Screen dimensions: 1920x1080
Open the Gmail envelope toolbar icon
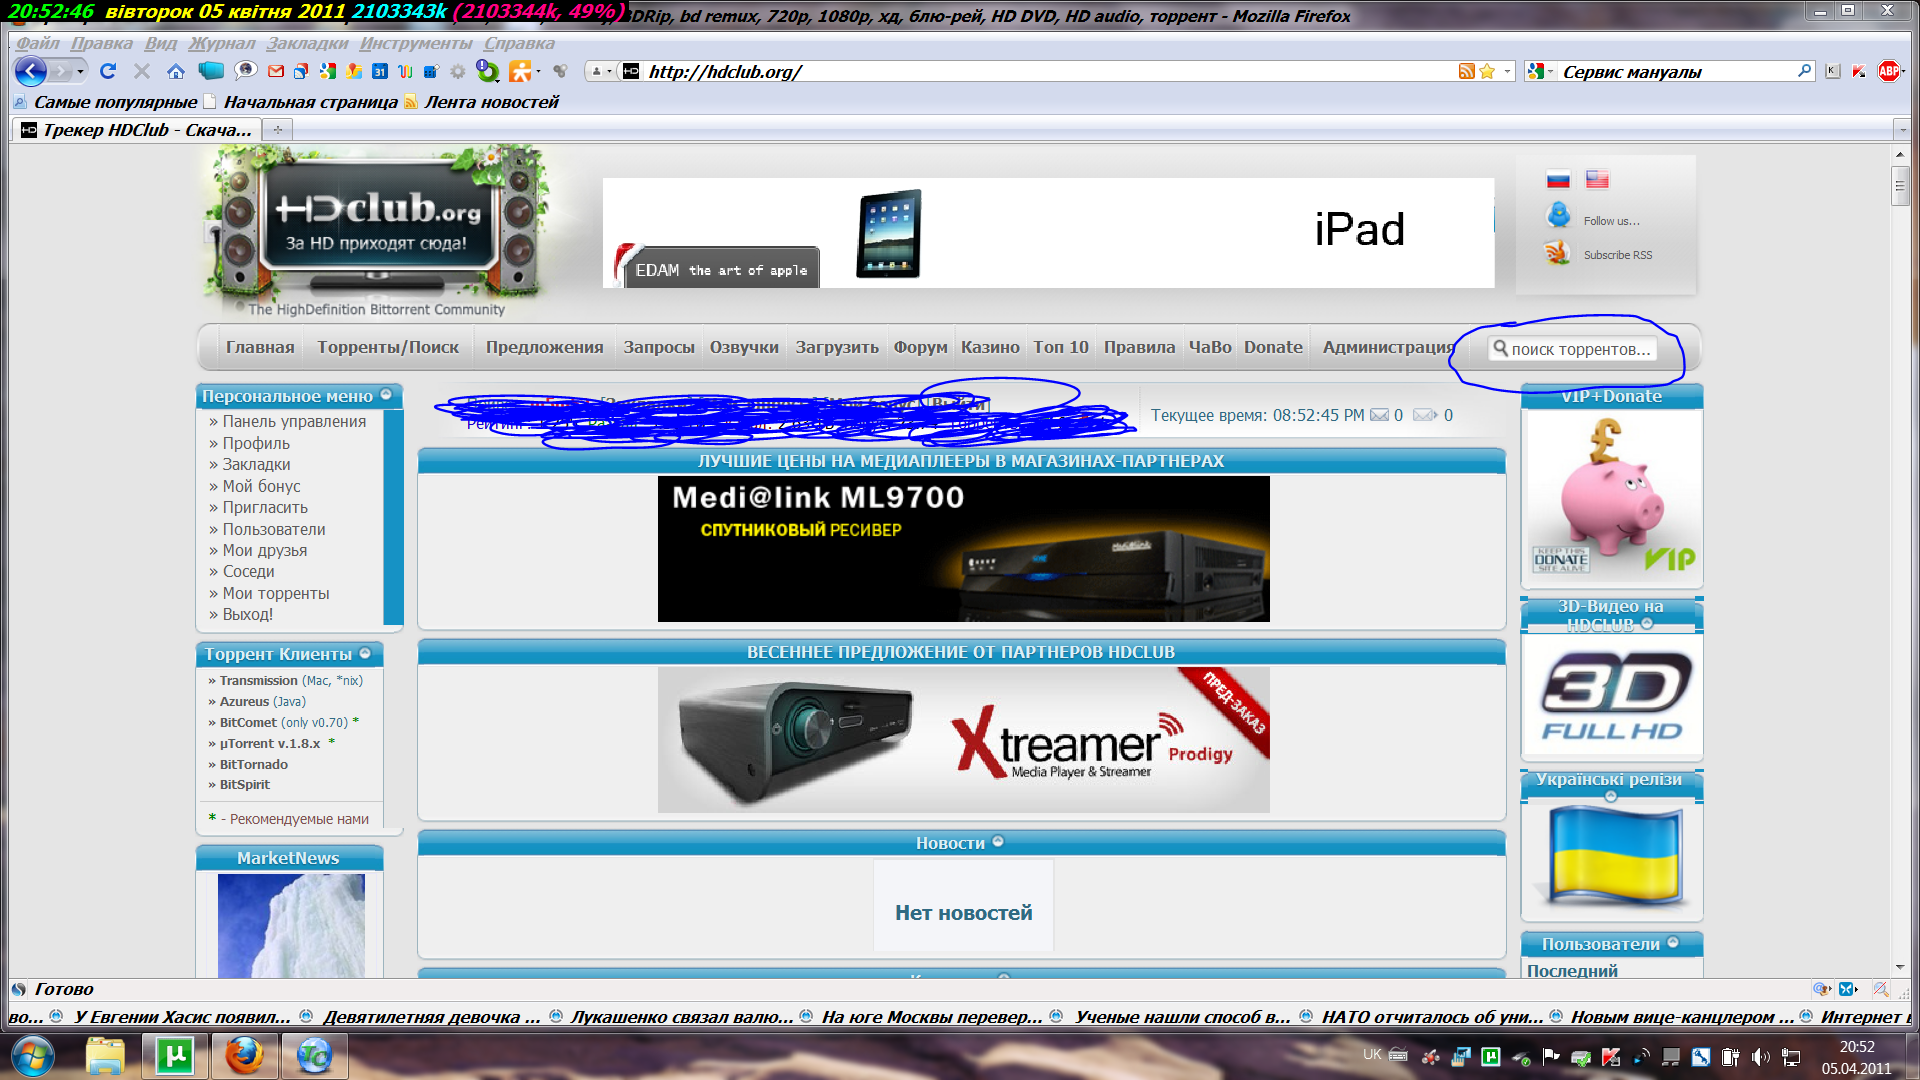[x=276, y=71]
